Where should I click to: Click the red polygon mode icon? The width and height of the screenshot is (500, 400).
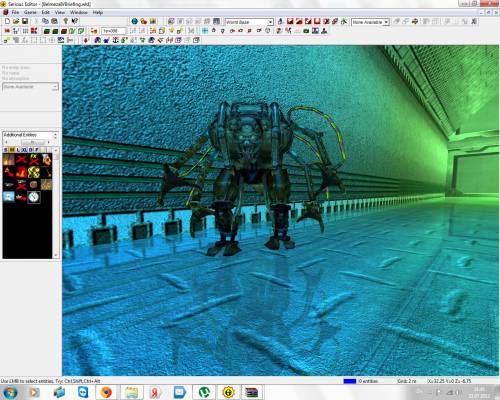click(x=64, y=31)
